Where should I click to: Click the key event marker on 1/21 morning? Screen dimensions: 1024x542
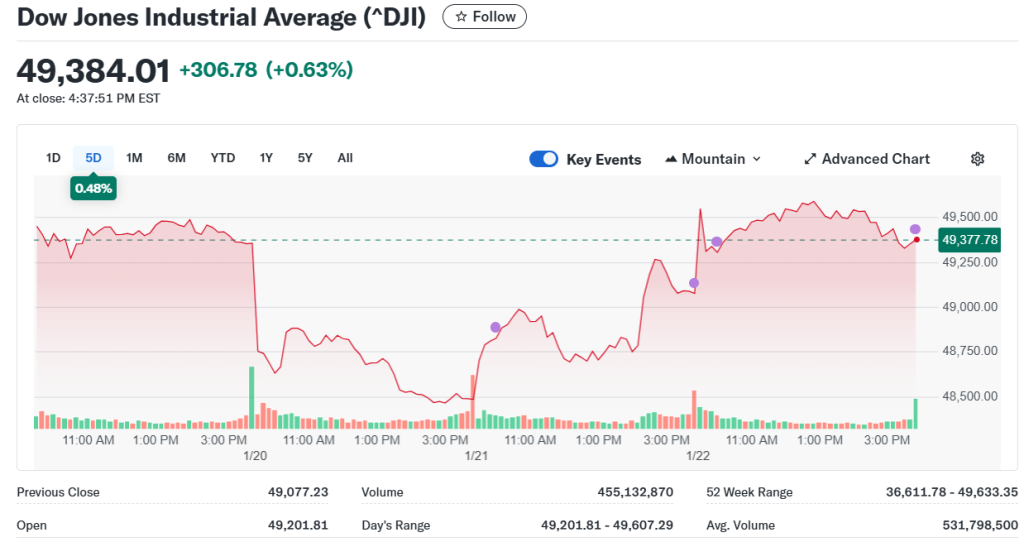click(495, 327)
